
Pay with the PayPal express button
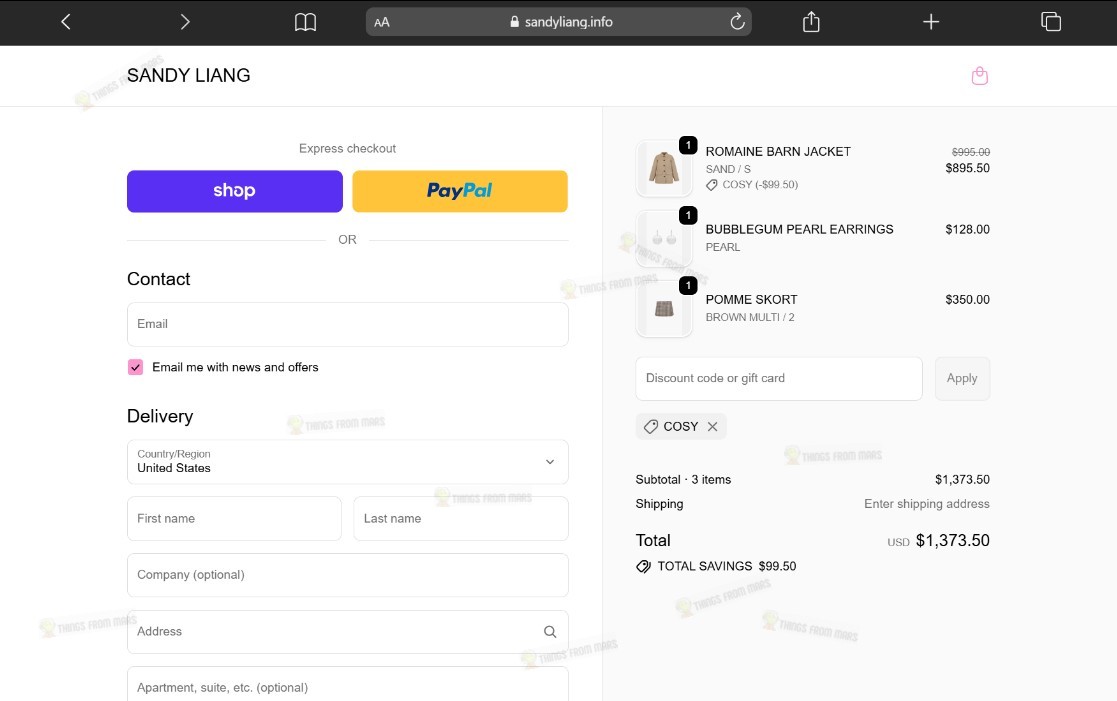pyautogui.click(x=459, y=191)
